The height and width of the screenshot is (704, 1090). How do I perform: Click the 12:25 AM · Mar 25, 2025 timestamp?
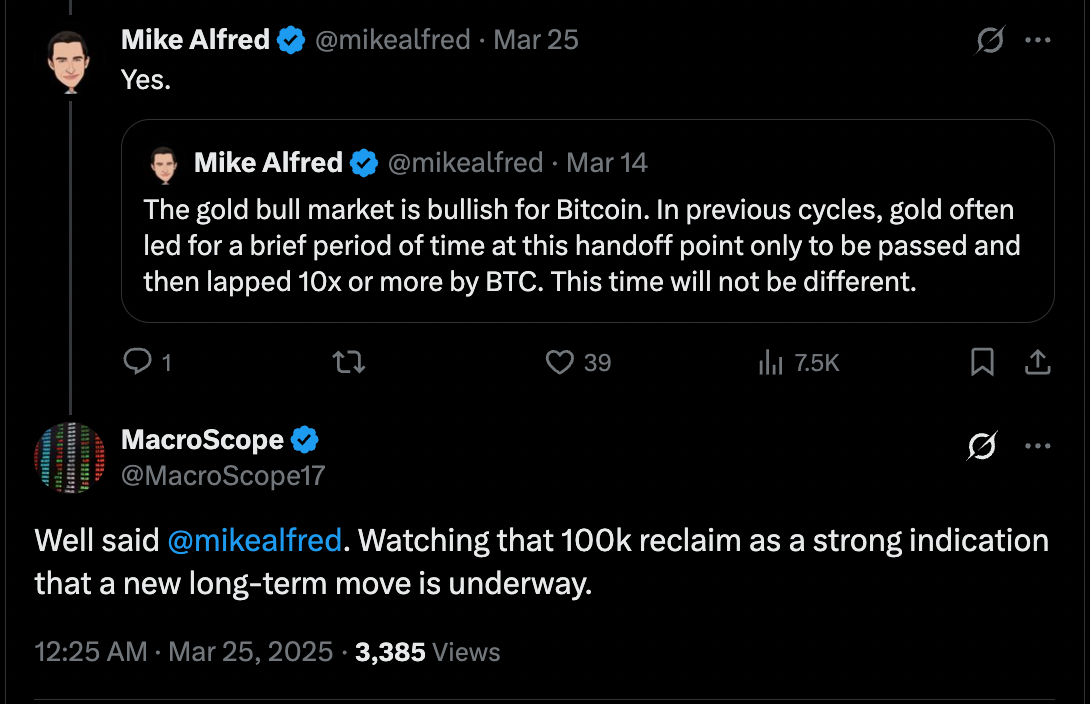[183, 652]
